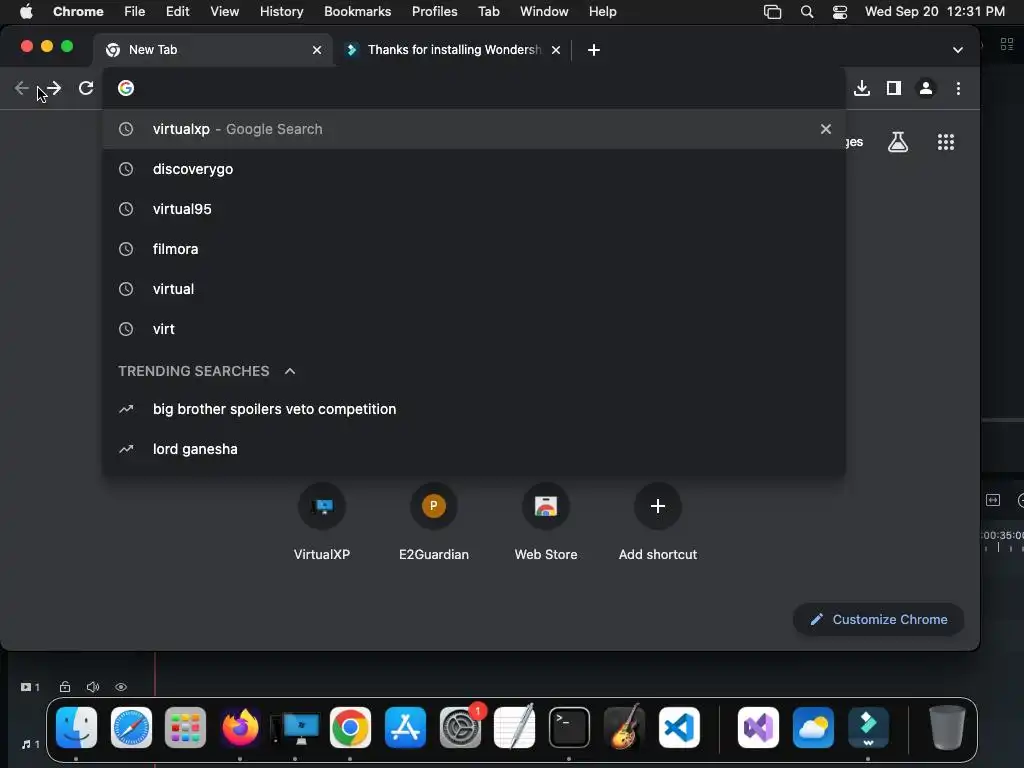
Task: Open Safari from the Dock
Action: tap(131, 728)
